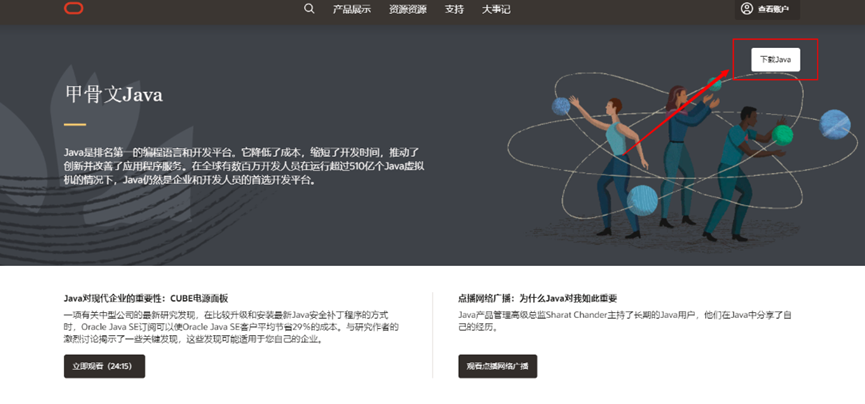The image size is (865, 404).
Task: Click the 立即观看 (24:15) button
Action: tap(104, 366)
